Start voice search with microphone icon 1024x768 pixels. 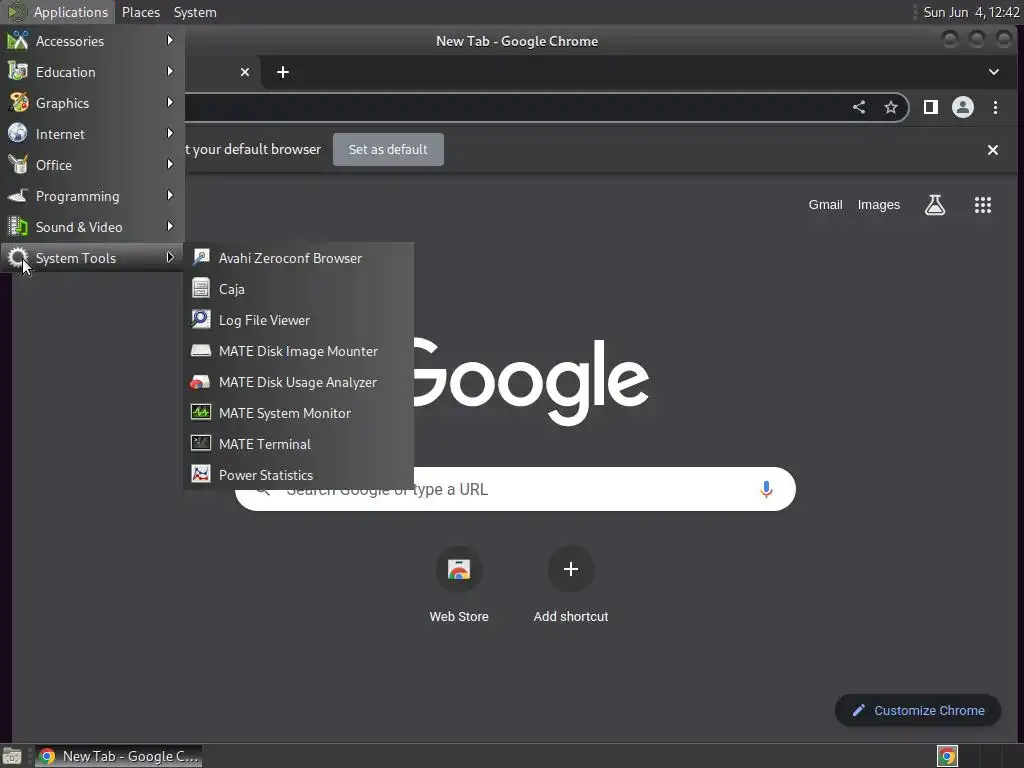tap(766, 489)
